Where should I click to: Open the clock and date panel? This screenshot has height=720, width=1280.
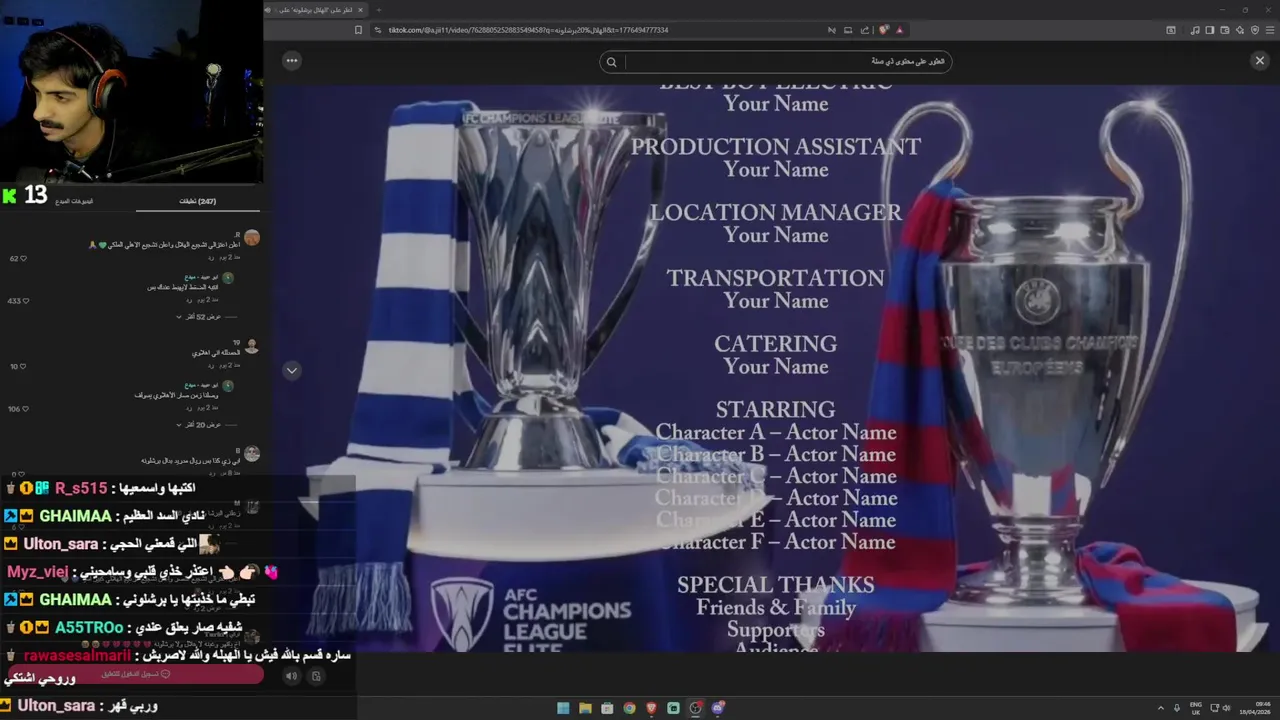1253,708
